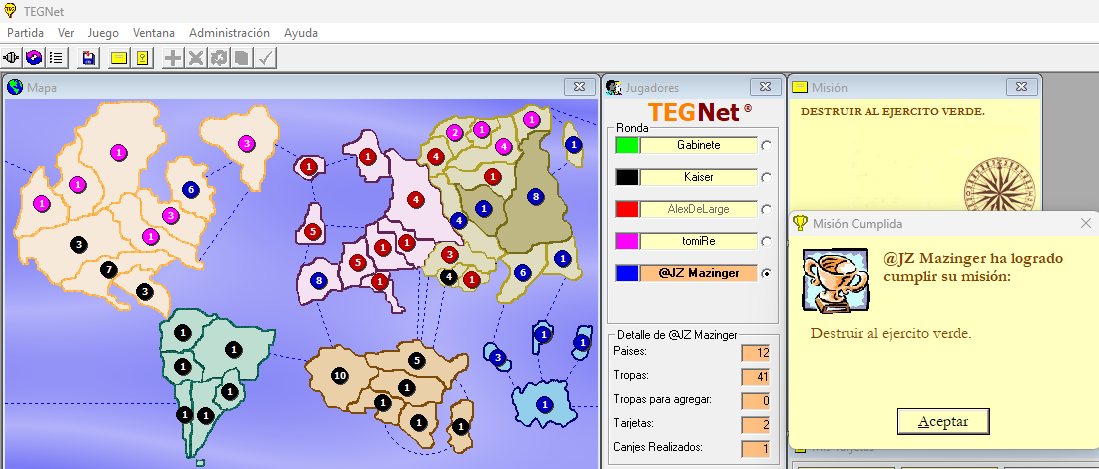Click the AlexDeLarge player name field
The width and height of the screenshot is (1099, 469).
(699, 209)
